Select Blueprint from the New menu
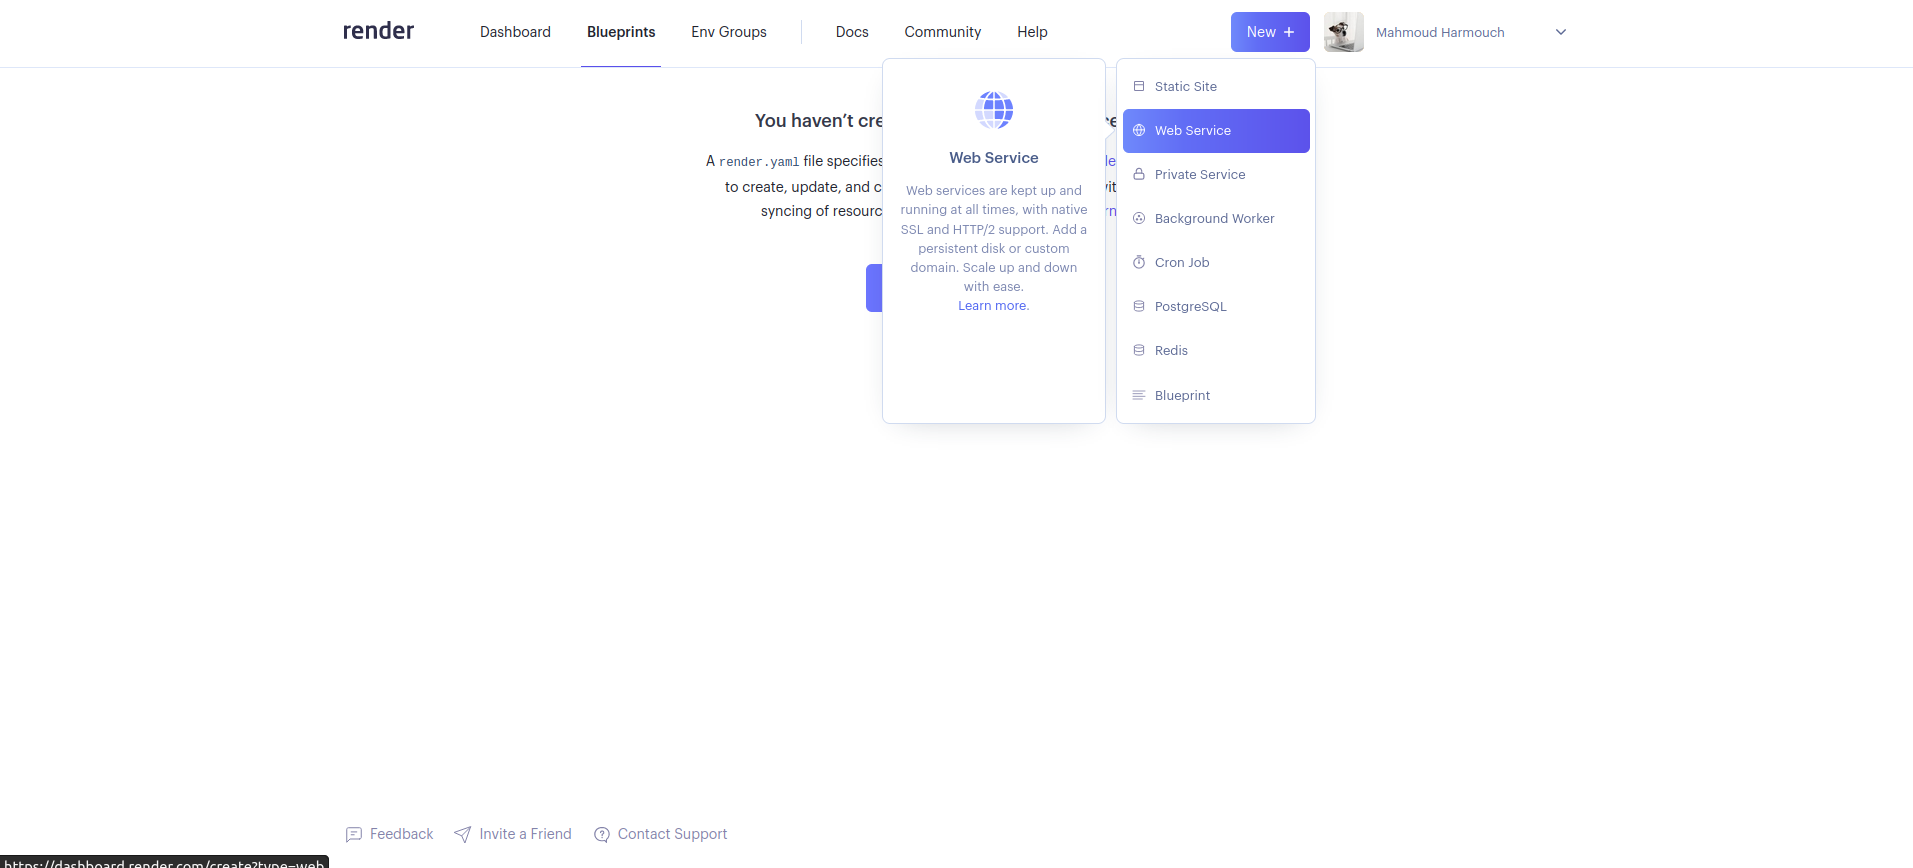 click(x=1216, y=396)
